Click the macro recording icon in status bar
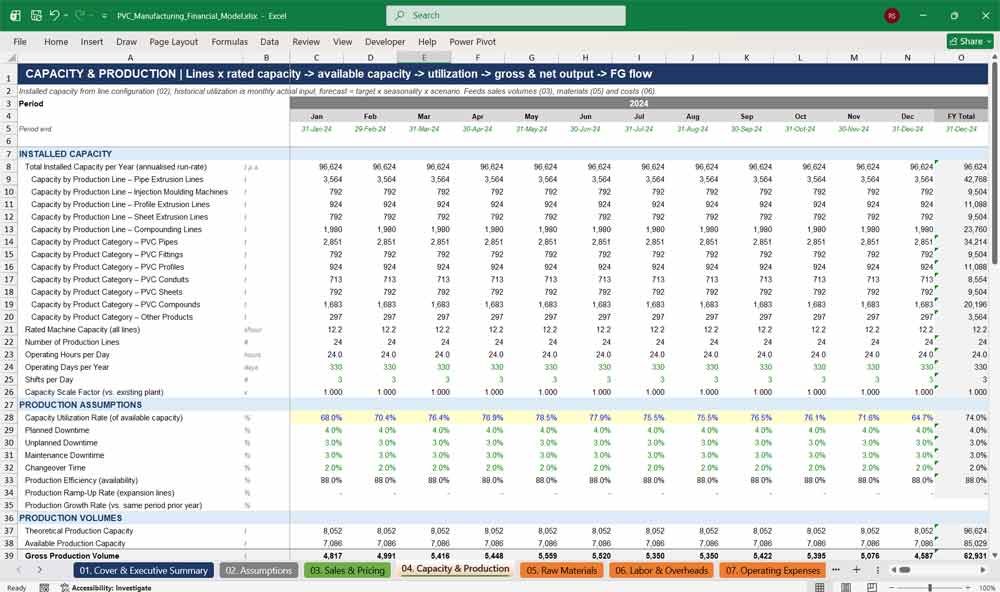Image resolution: width=1000 pixels, height=592 pixels. tap(44, 588)
